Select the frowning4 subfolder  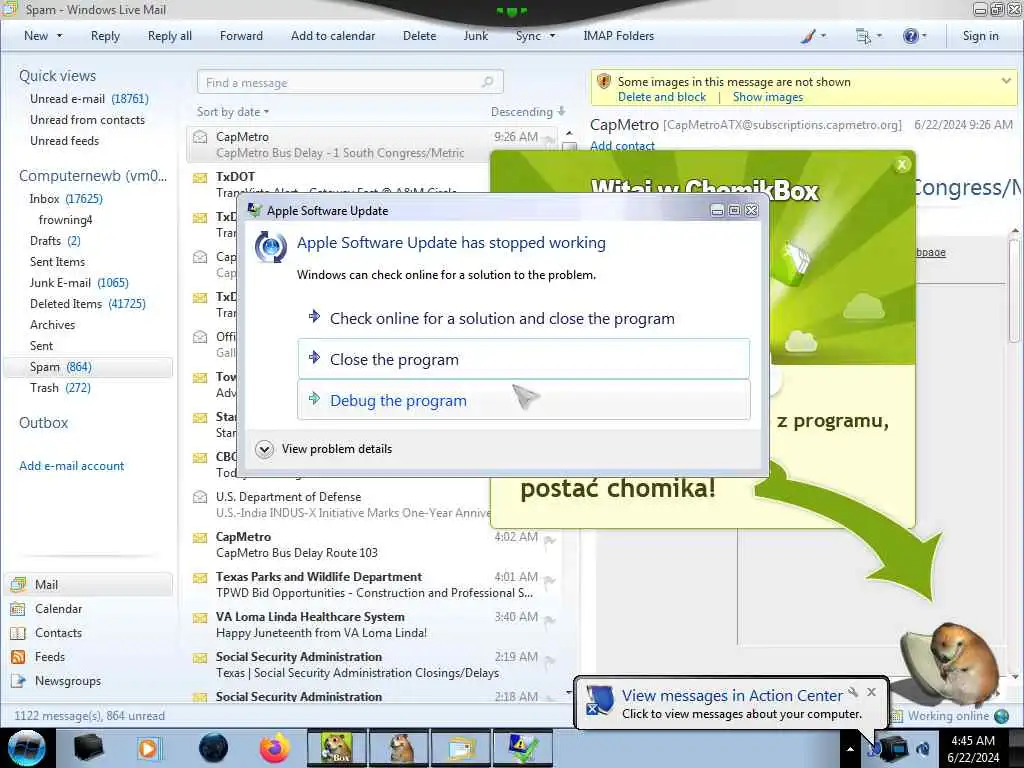pyautogui.click(x=65, y=220)
